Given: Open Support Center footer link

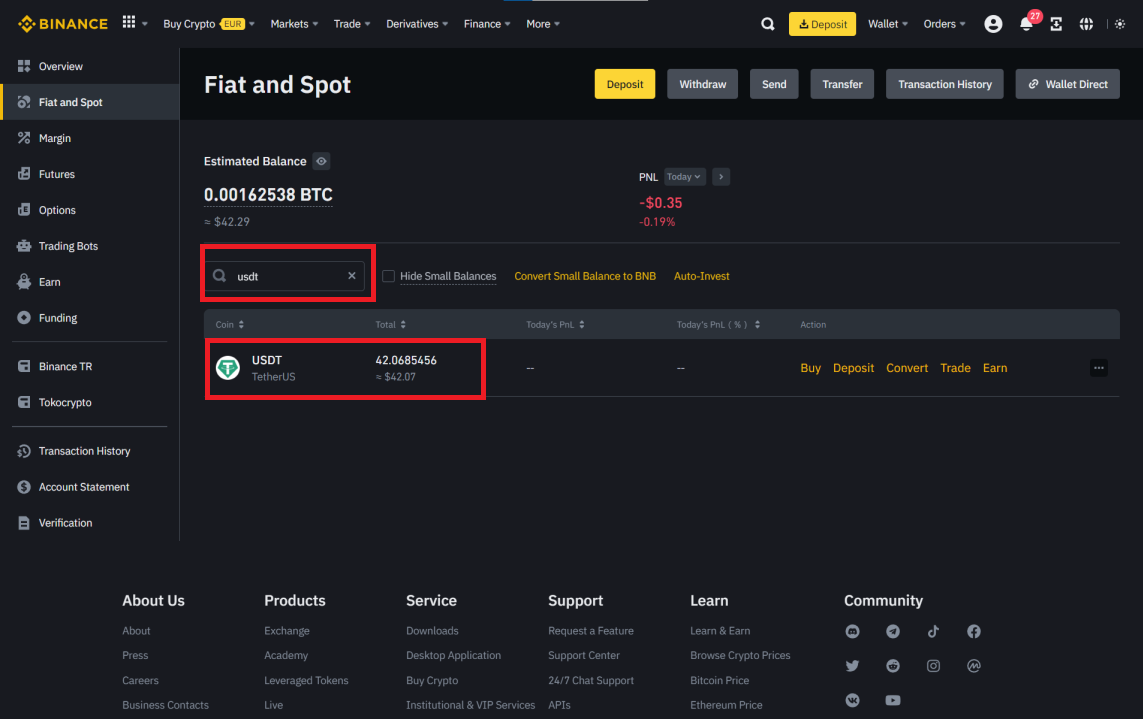Looking at the screenshot, I should (x=584, y=655).
